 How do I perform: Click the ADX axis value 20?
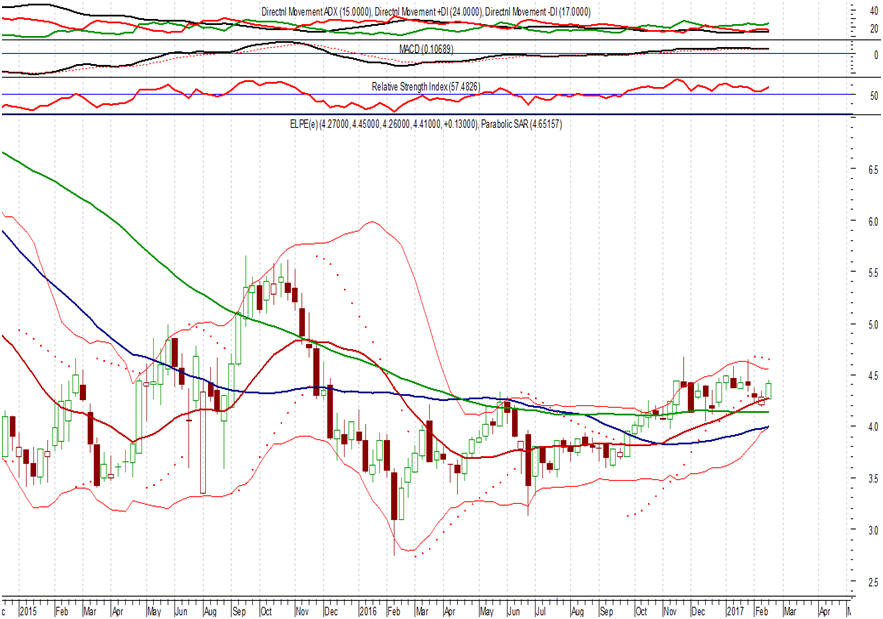coord(874,29)
